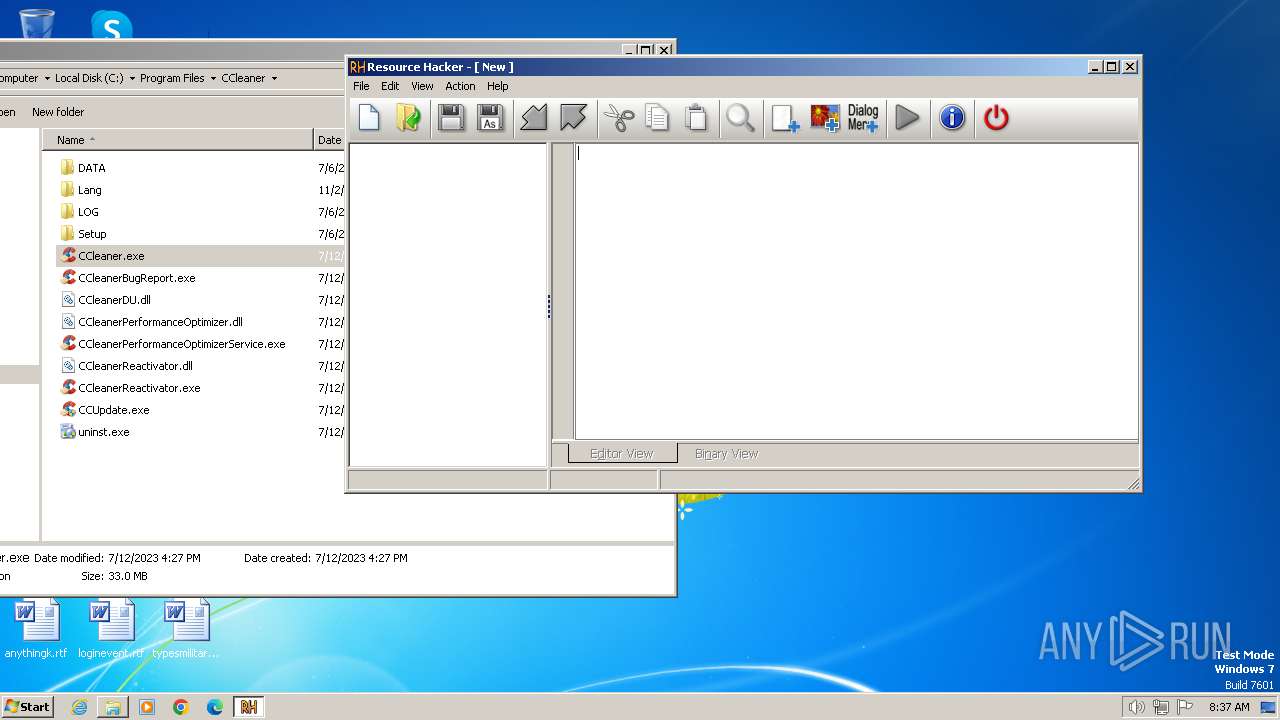This screenshot has width=1280, height=720.
Task: Click the Dialog Menu toolbar icon
Action: point(863,118)
